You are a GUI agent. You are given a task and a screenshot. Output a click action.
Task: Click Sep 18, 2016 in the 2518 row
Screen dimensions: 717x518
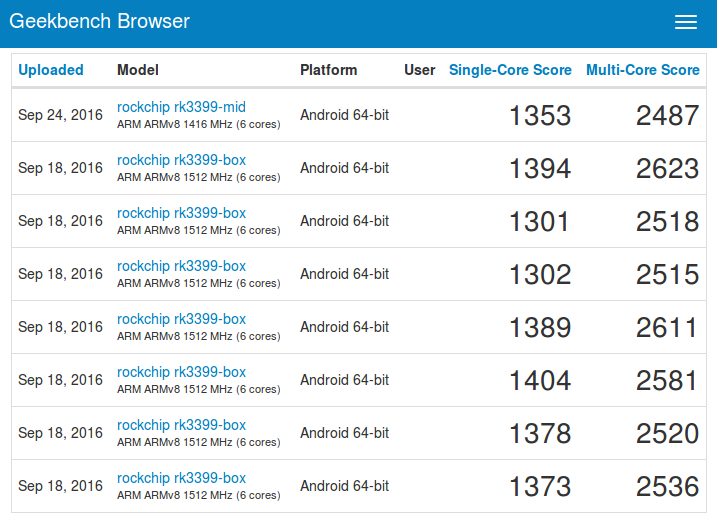point(60,221)
